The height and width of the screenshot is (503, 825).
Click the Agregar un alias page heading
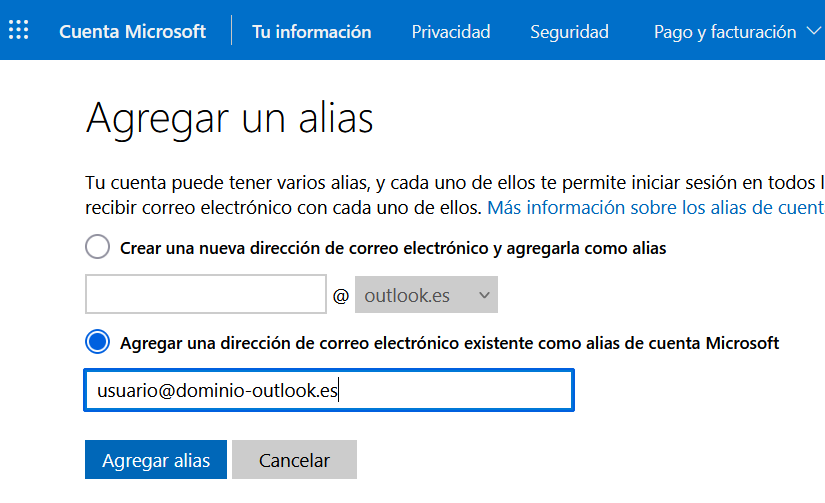[229, 120]
